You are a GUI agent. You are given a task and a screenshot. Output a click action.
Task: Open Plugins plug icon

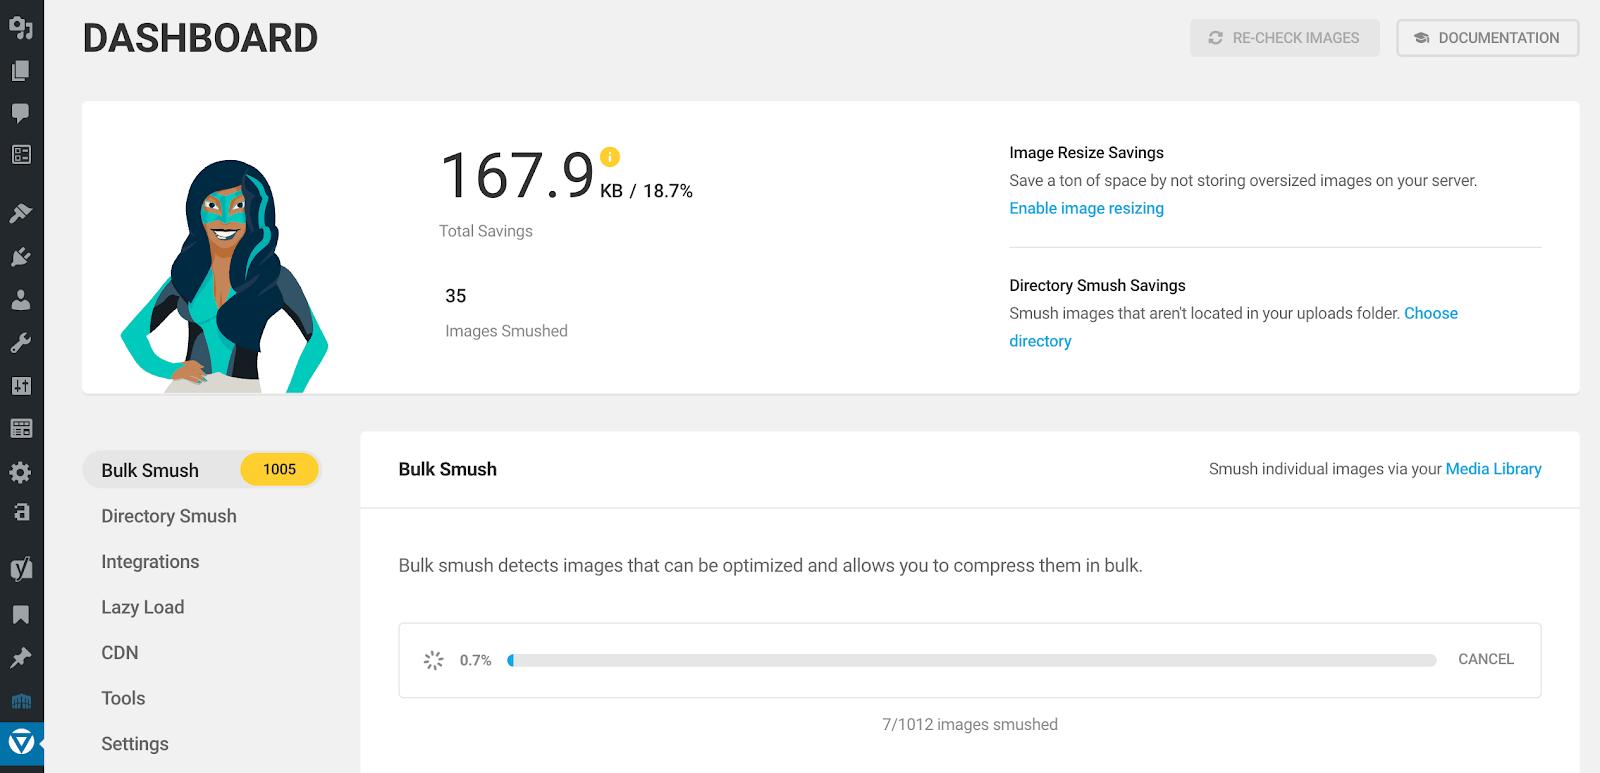pyautogui.click(x=20, y=257)
